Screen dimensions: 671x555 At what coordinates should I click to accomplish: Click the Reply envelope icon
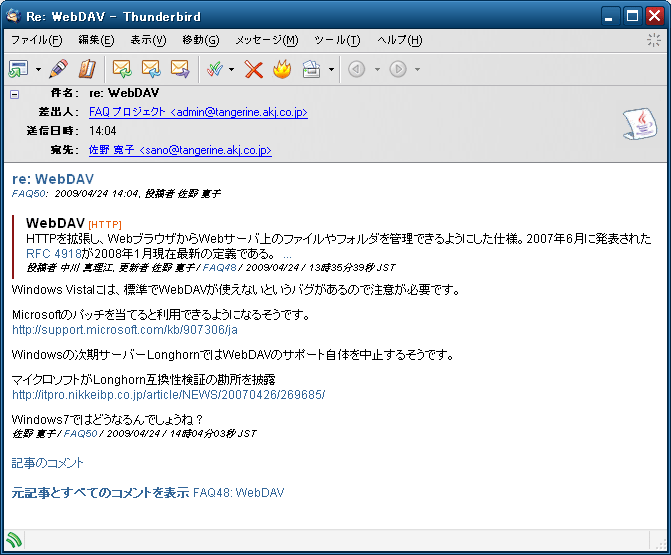[x=122, y=68]
